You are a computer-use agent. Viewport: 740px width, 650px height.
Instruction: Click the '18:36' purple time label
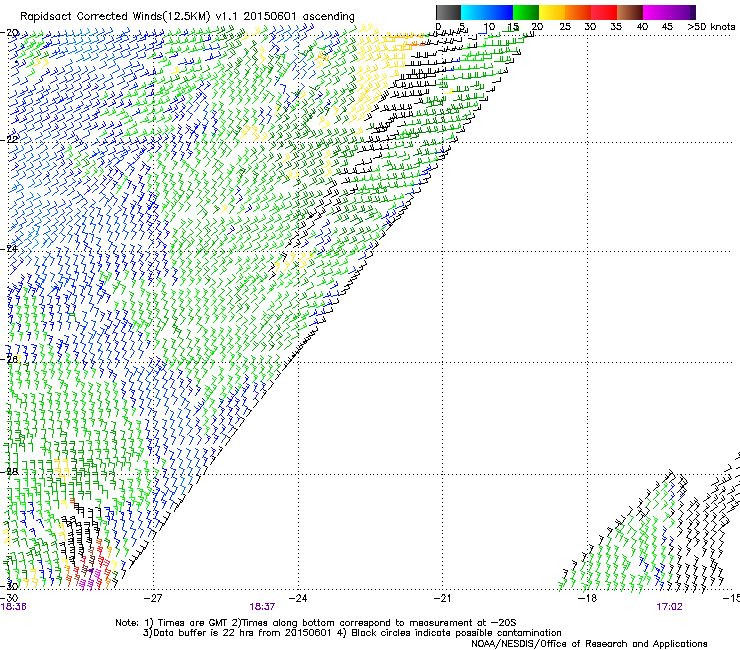point(13,607)
